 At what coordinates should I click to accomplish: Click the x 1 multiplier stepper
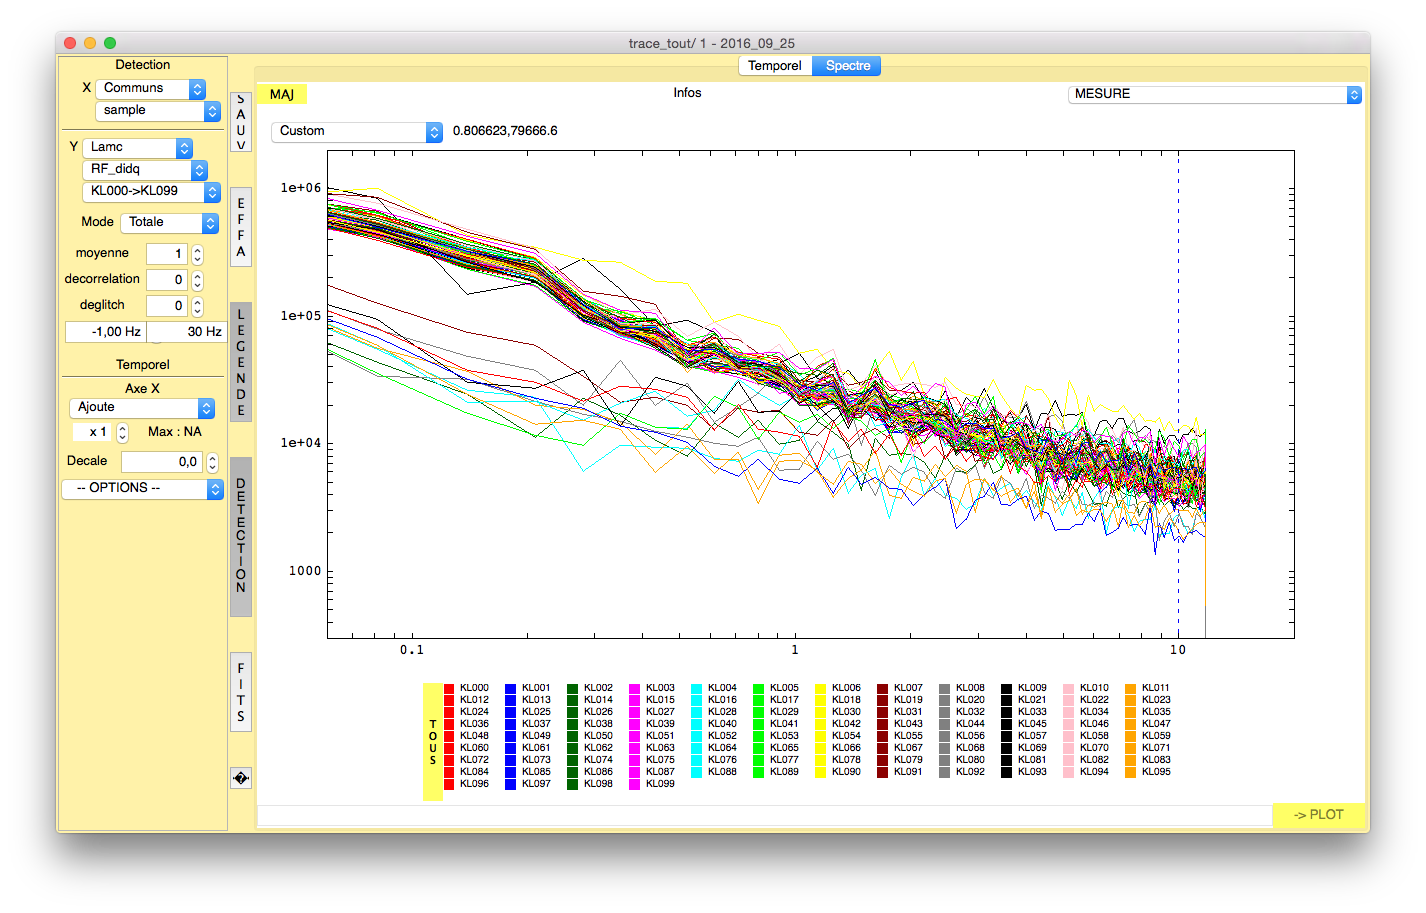(122, 433)
